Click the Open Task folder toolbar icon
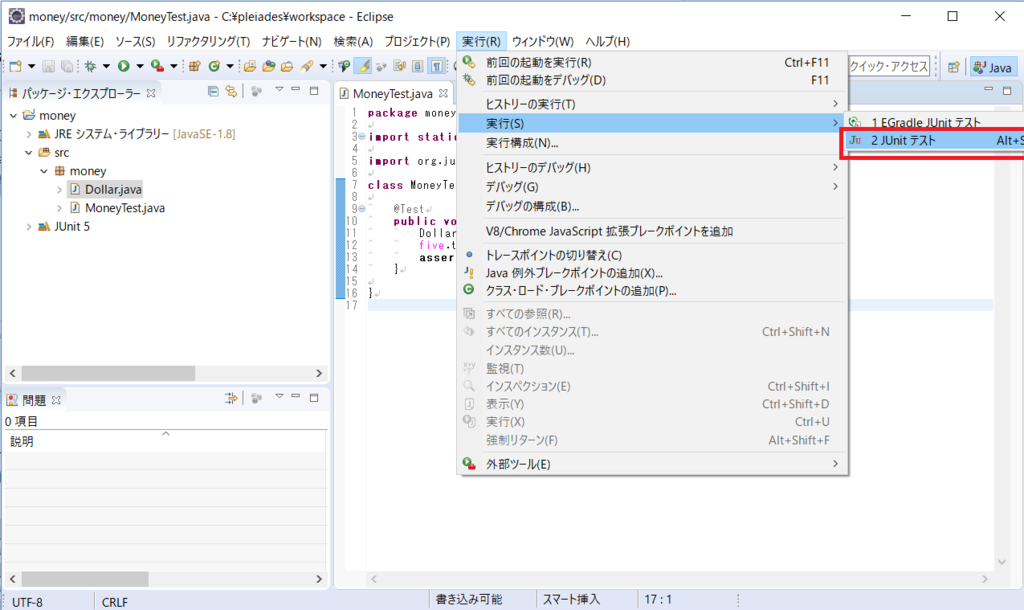Image resolution: width=1024 pixels, height=610 pixels. [x=268, y=66]
